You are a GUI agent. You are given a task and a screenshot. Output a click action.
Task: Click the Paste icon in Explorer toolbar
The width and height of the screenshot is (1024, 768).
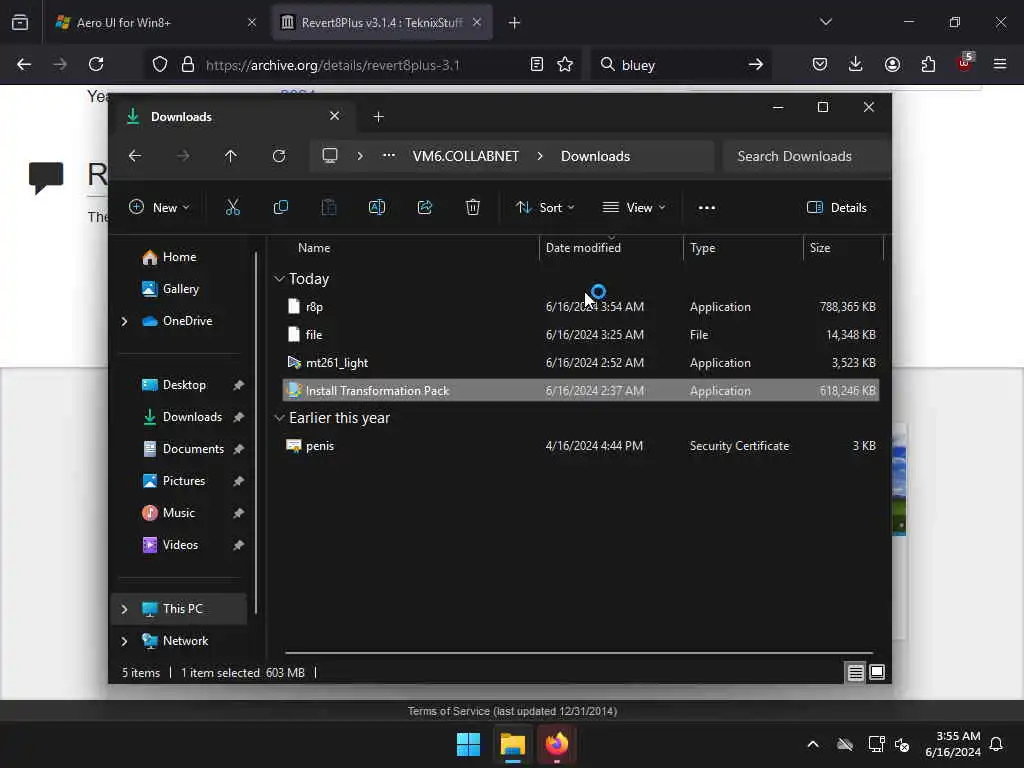328,208
